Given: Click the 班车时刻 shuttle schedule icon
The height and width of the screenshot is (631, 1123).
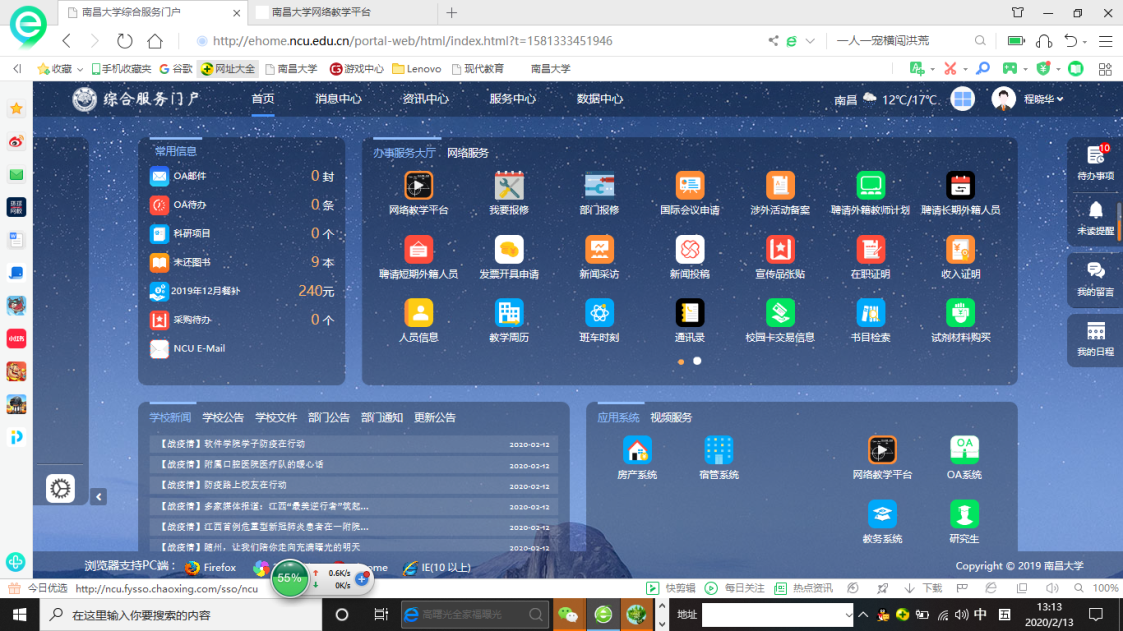Looking at the screenshot, I should click(x=599, y=314).
